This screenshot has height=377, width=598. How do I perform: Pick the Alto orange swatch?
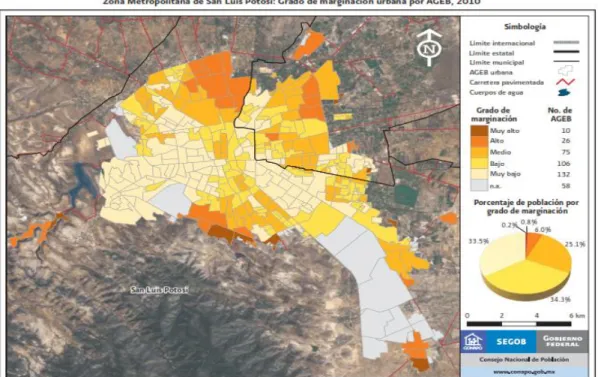479,141
